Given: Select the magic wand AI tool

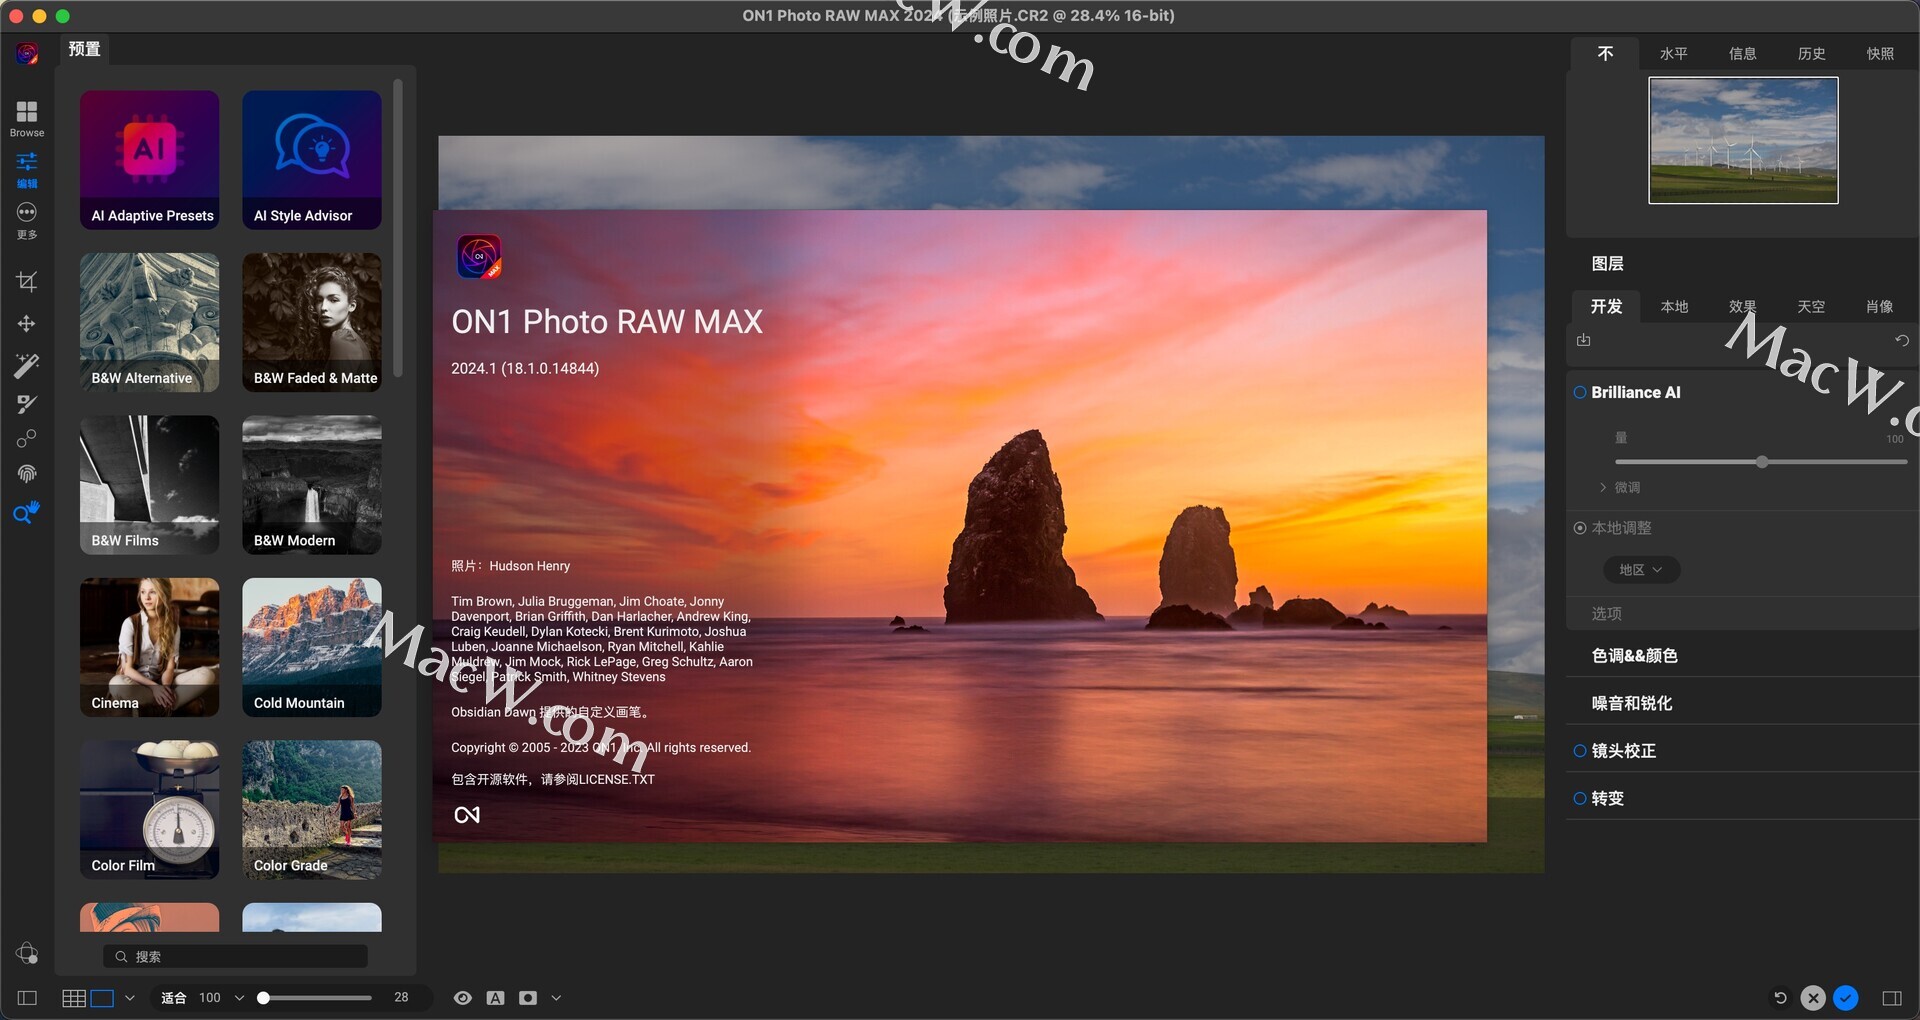Looking at the screenshot, I should [27, 365].
